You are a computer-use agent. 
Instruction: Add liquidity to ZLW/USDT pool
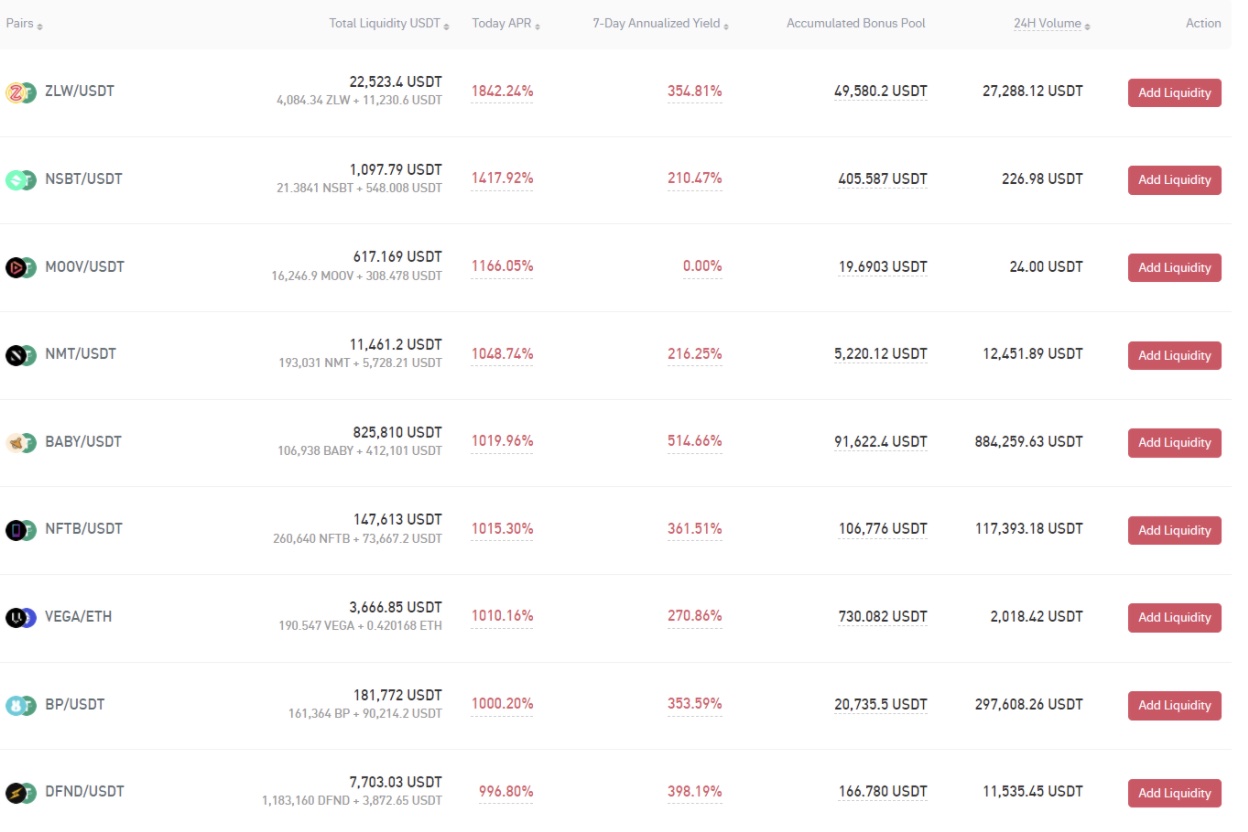click(x=1174, y=93)
